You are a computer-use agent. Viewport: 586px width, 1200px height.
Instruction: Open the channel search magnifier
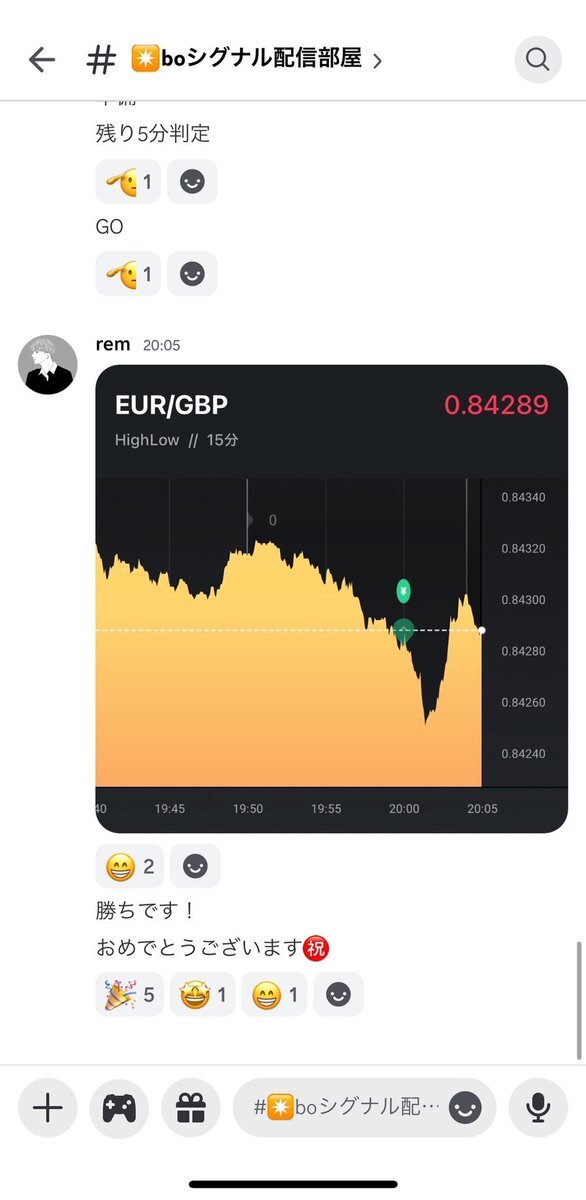point(538,60)
